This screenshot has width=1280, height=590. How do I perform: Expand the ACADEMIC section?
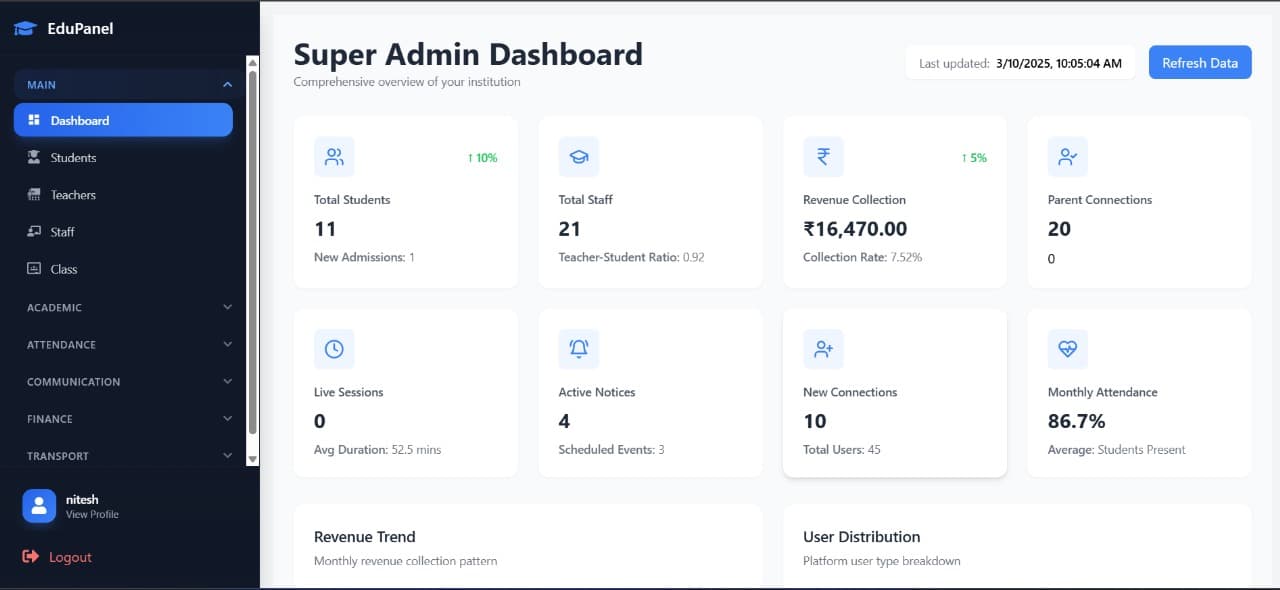[129, 307]
